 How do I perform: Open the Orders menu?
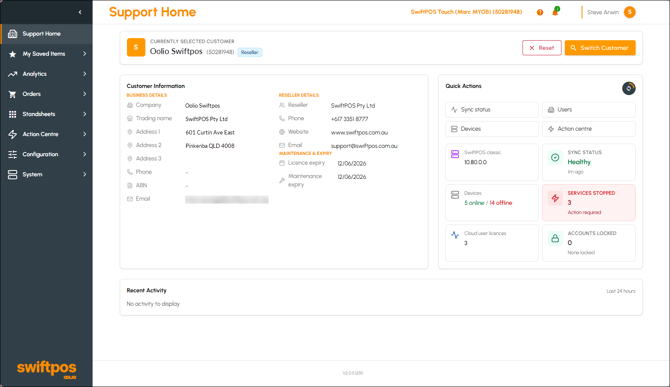(46, 94)
